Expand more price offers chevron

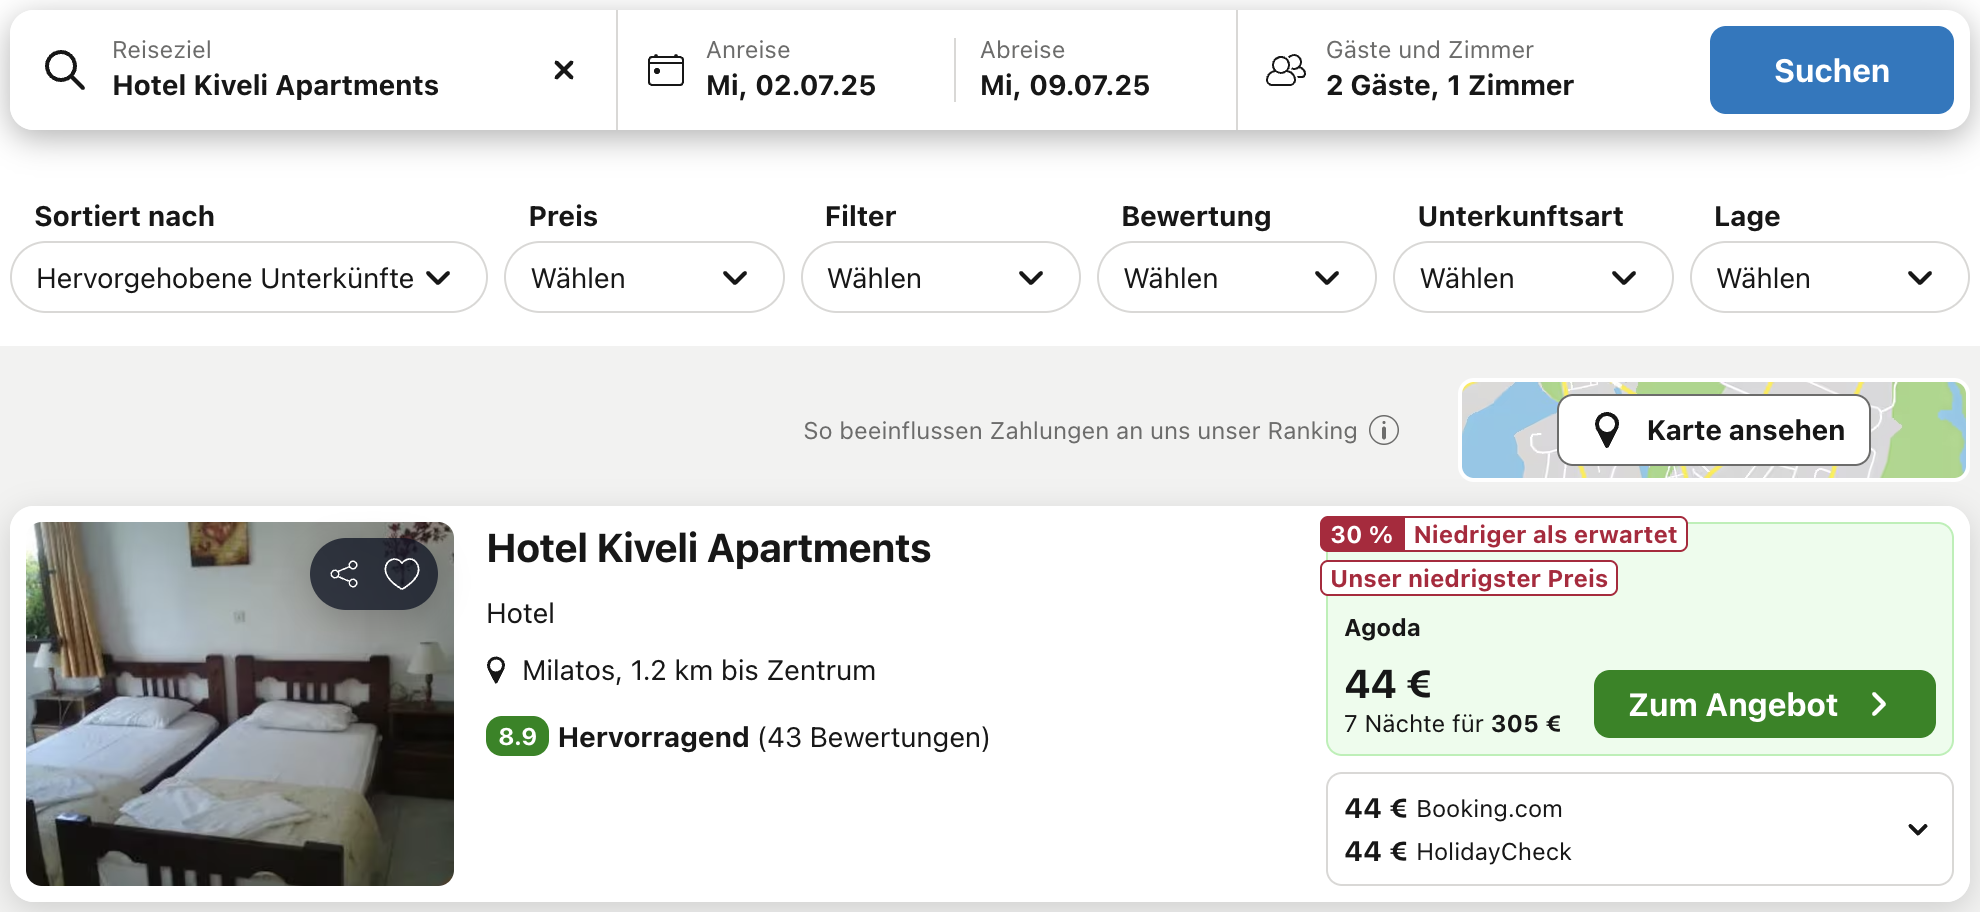1917,830
